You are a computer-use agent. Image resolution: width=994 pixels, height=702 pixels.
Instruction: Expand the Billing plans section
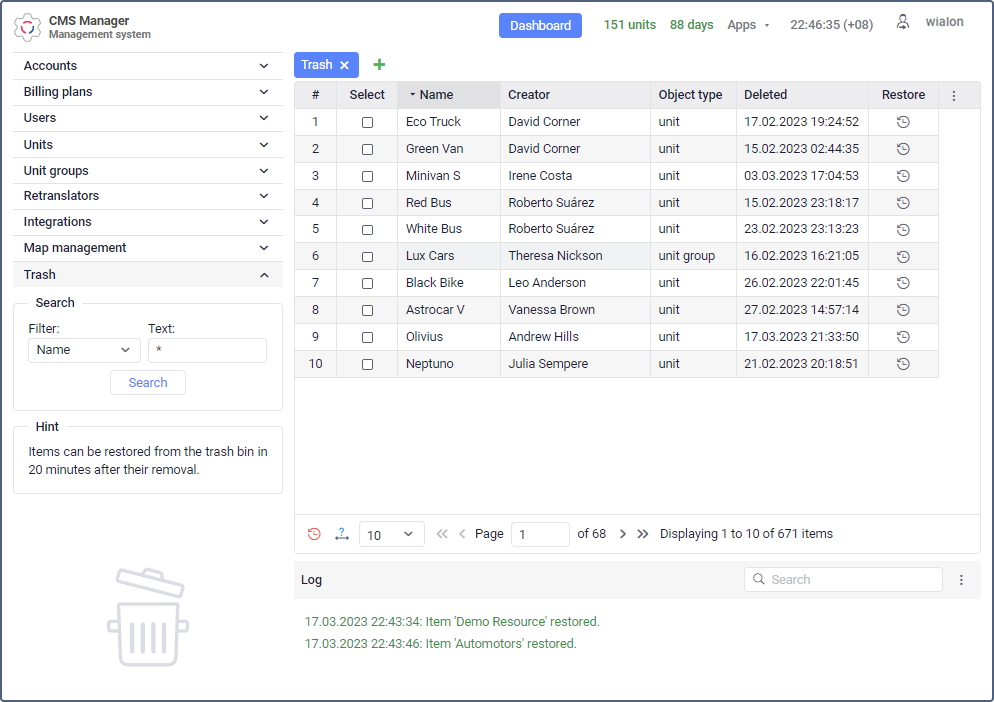(147, 92)
